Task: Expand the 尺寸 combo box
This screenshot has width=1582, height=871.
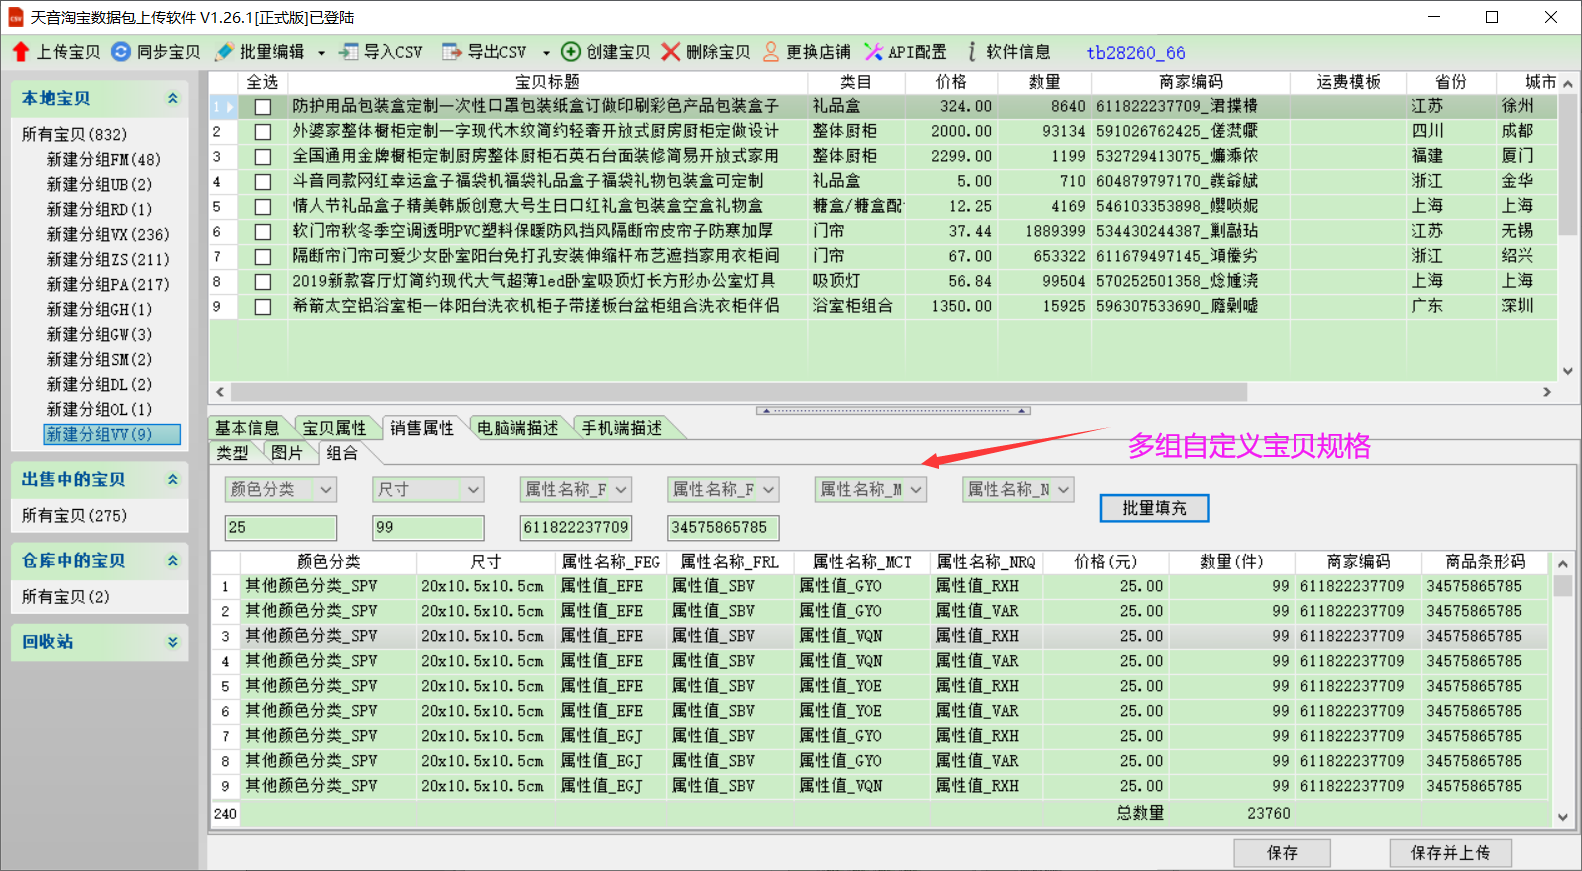Action: pyautogui.click(x=473, y=490)
